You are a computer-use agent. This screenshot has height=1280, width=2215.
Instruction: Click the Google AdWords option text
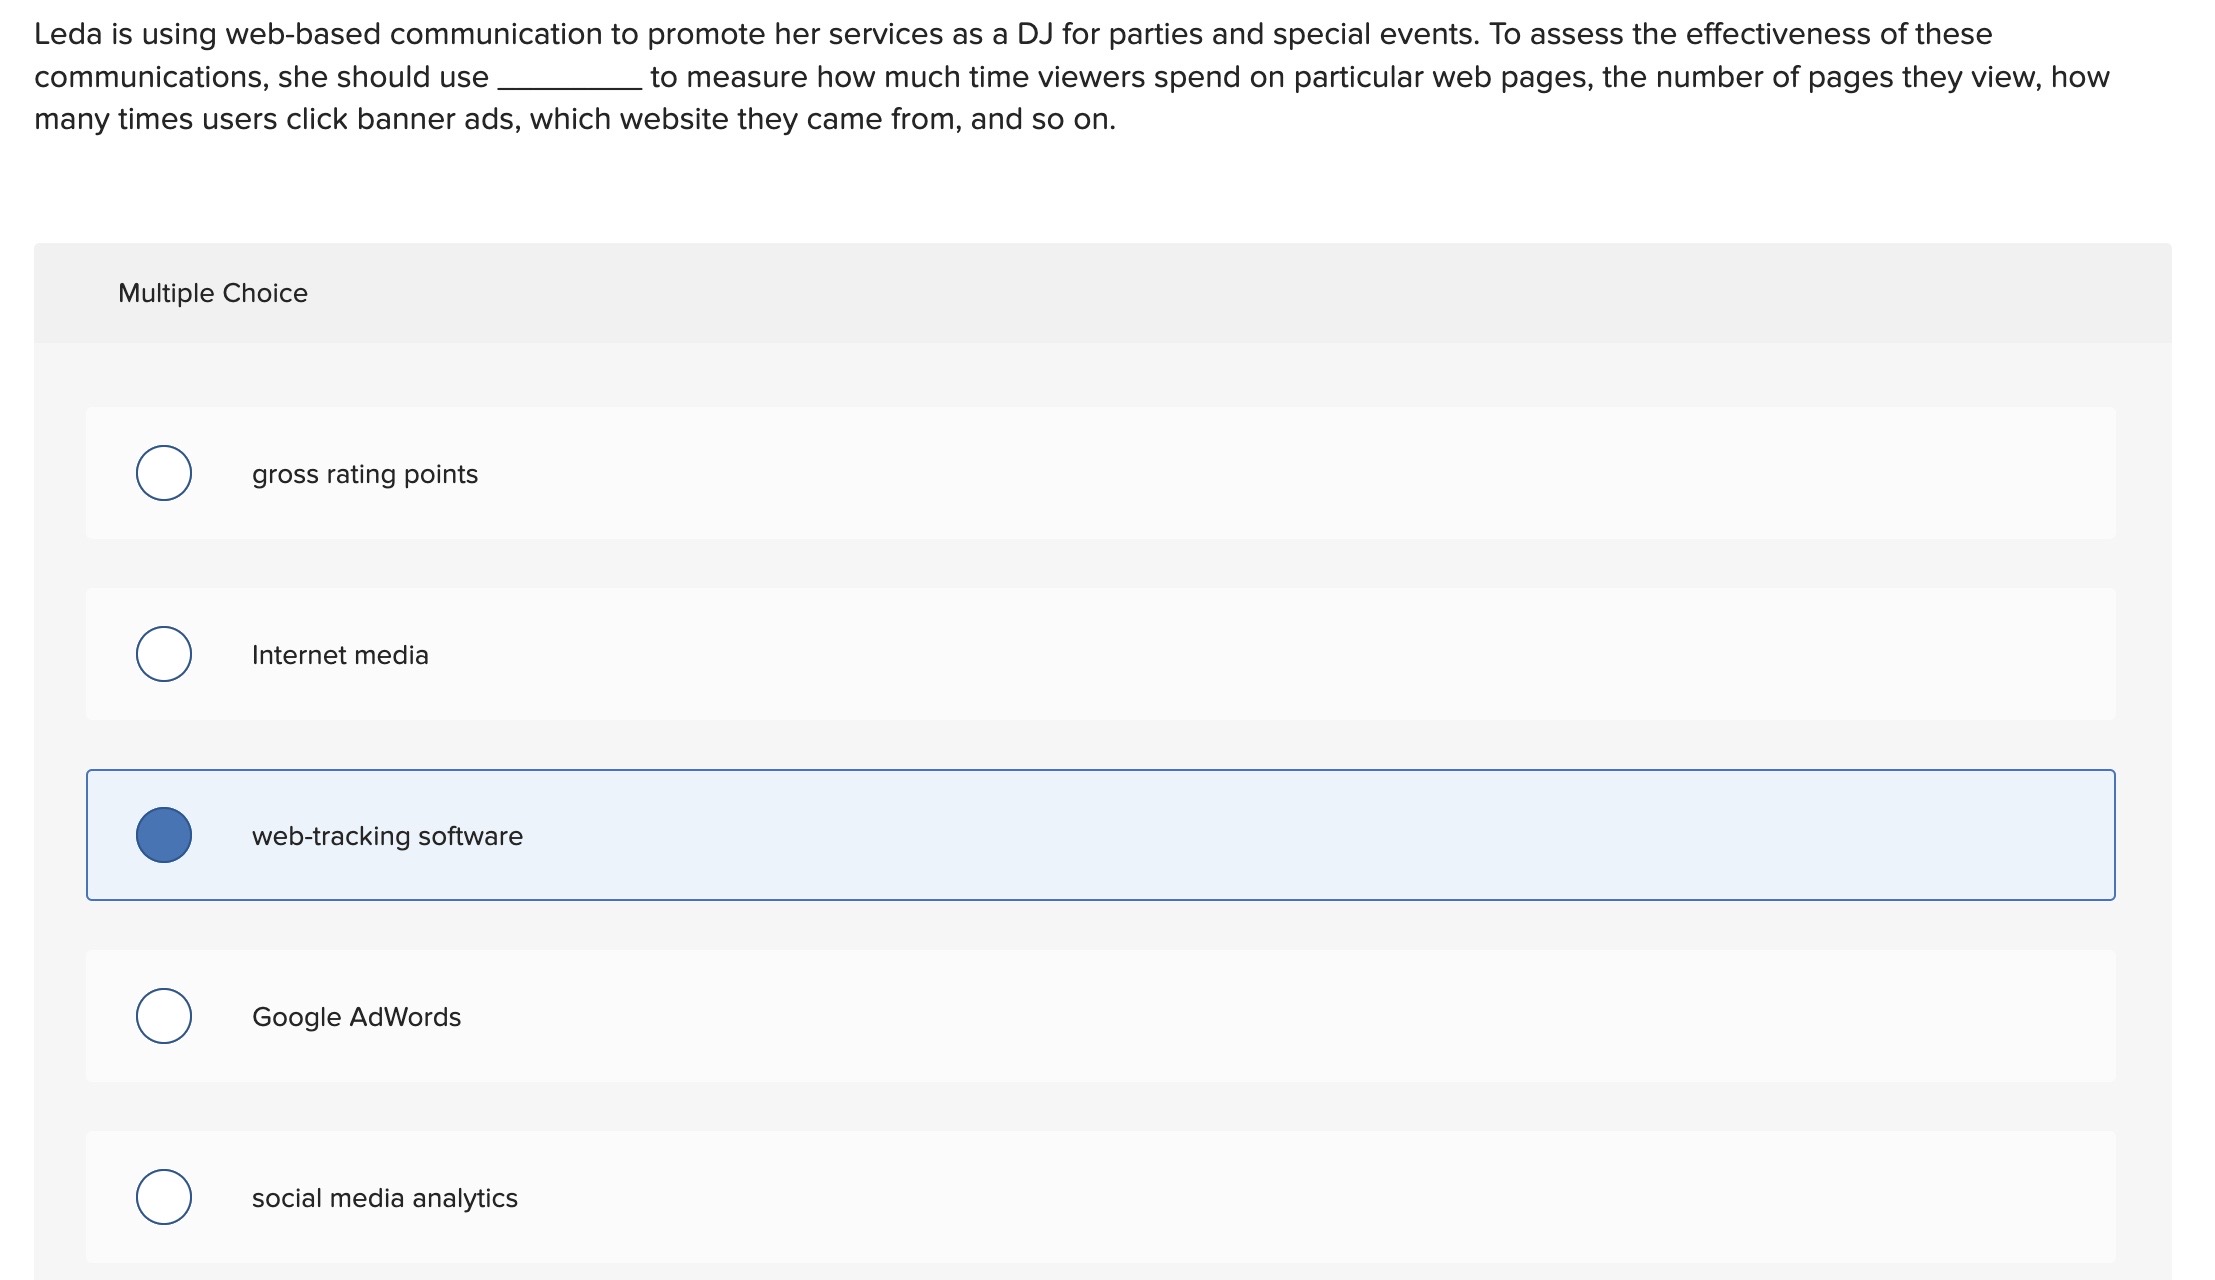(356, 1017)
